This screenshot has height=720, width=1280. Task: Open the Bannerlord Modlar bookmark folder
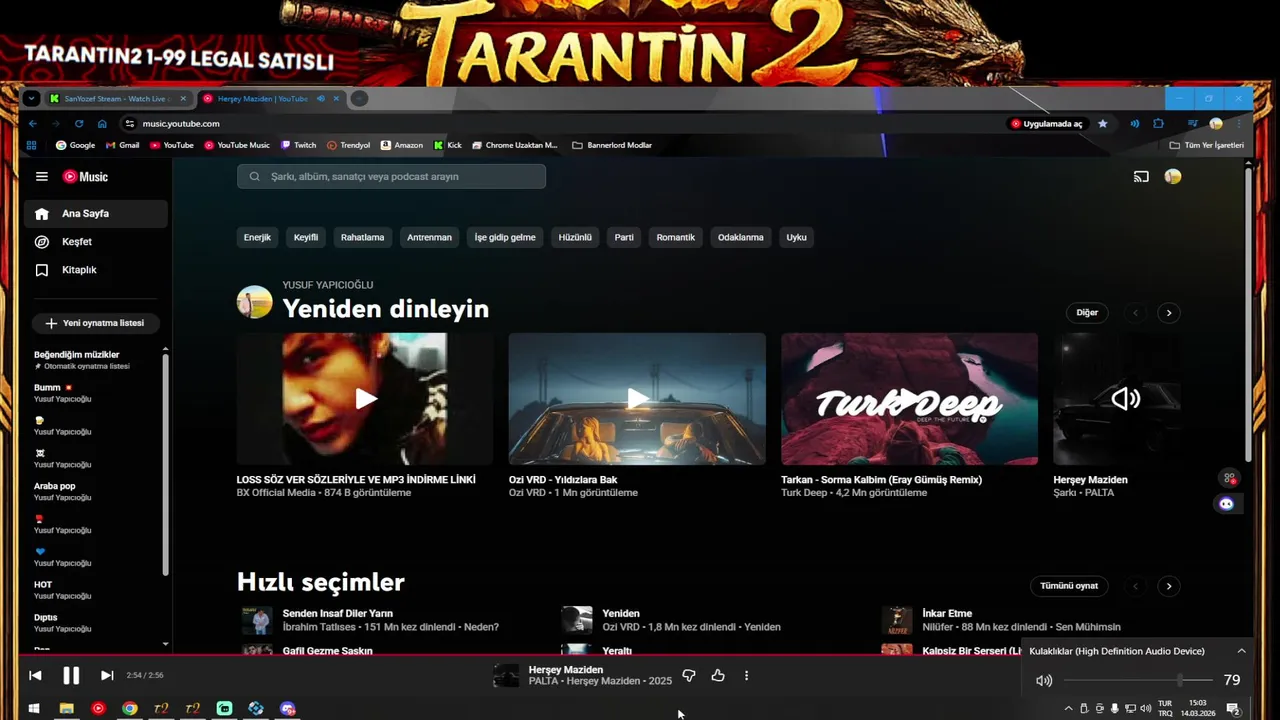[612, 145]
